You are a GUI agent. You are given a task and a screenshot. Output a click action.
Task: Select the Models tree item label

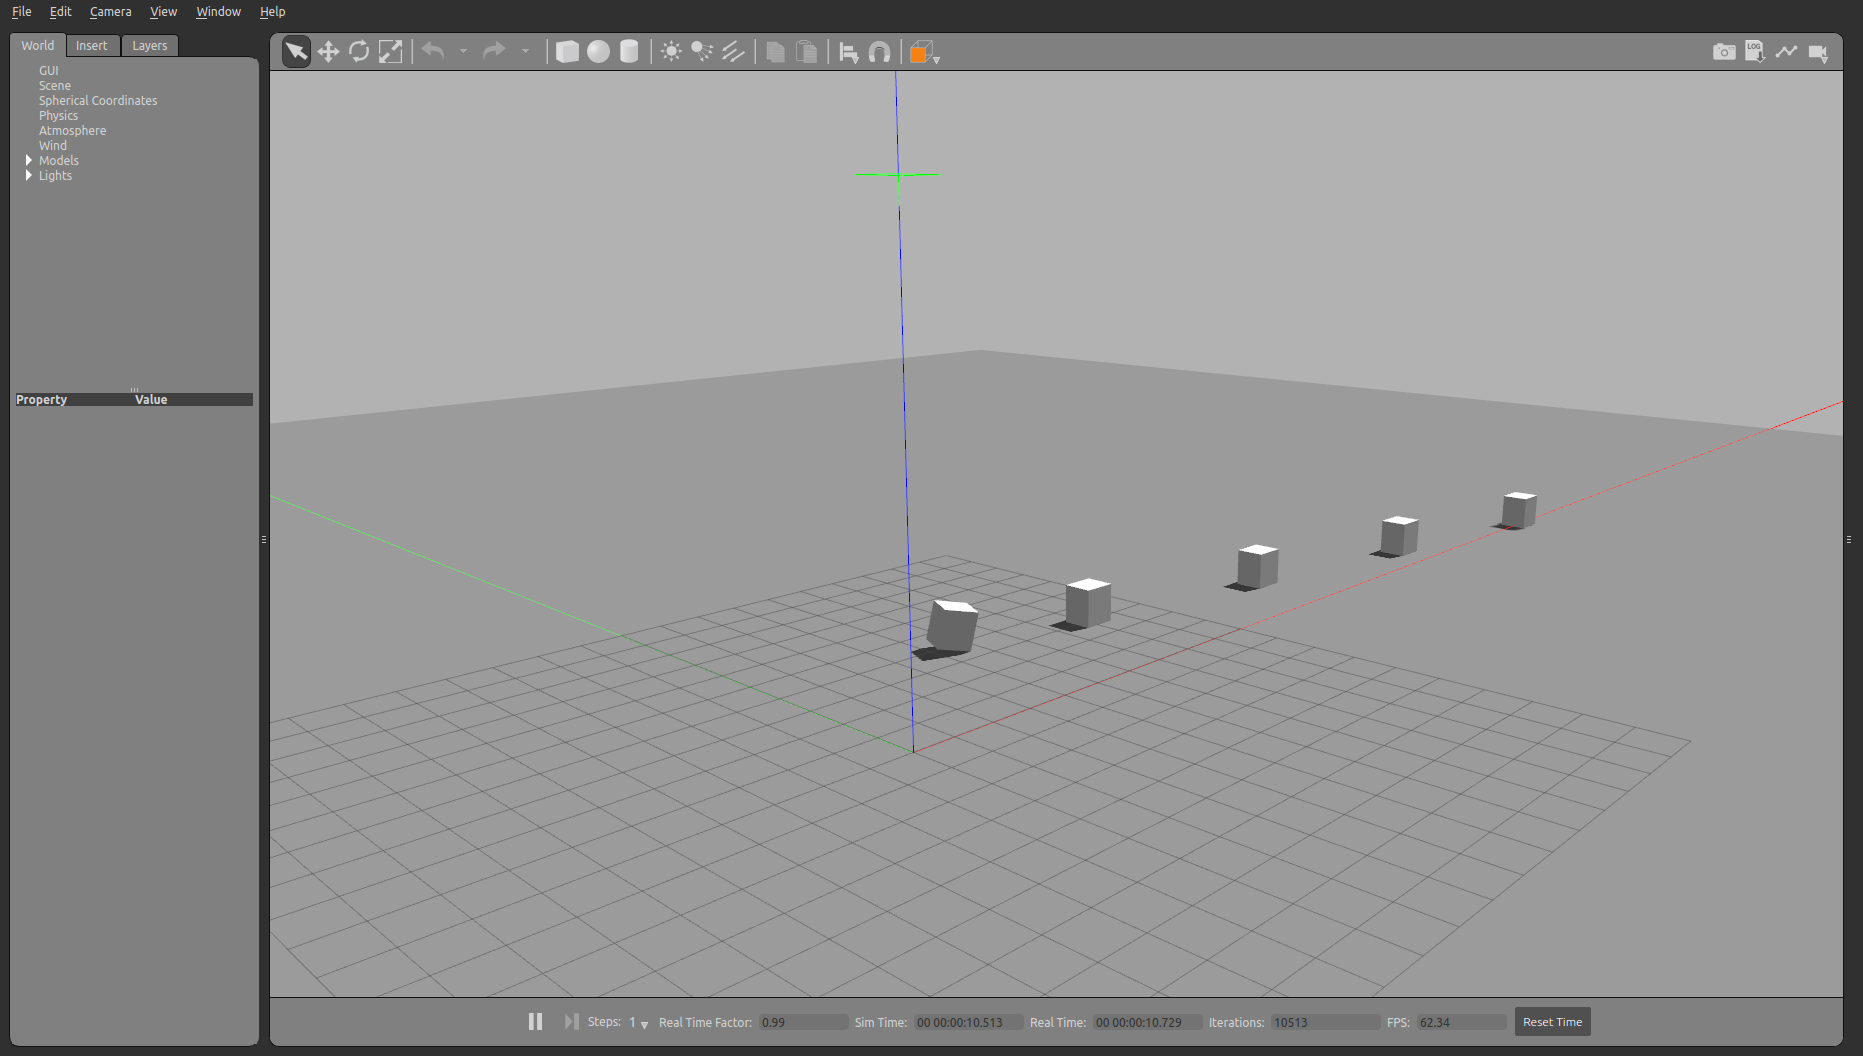pos(59,161)
